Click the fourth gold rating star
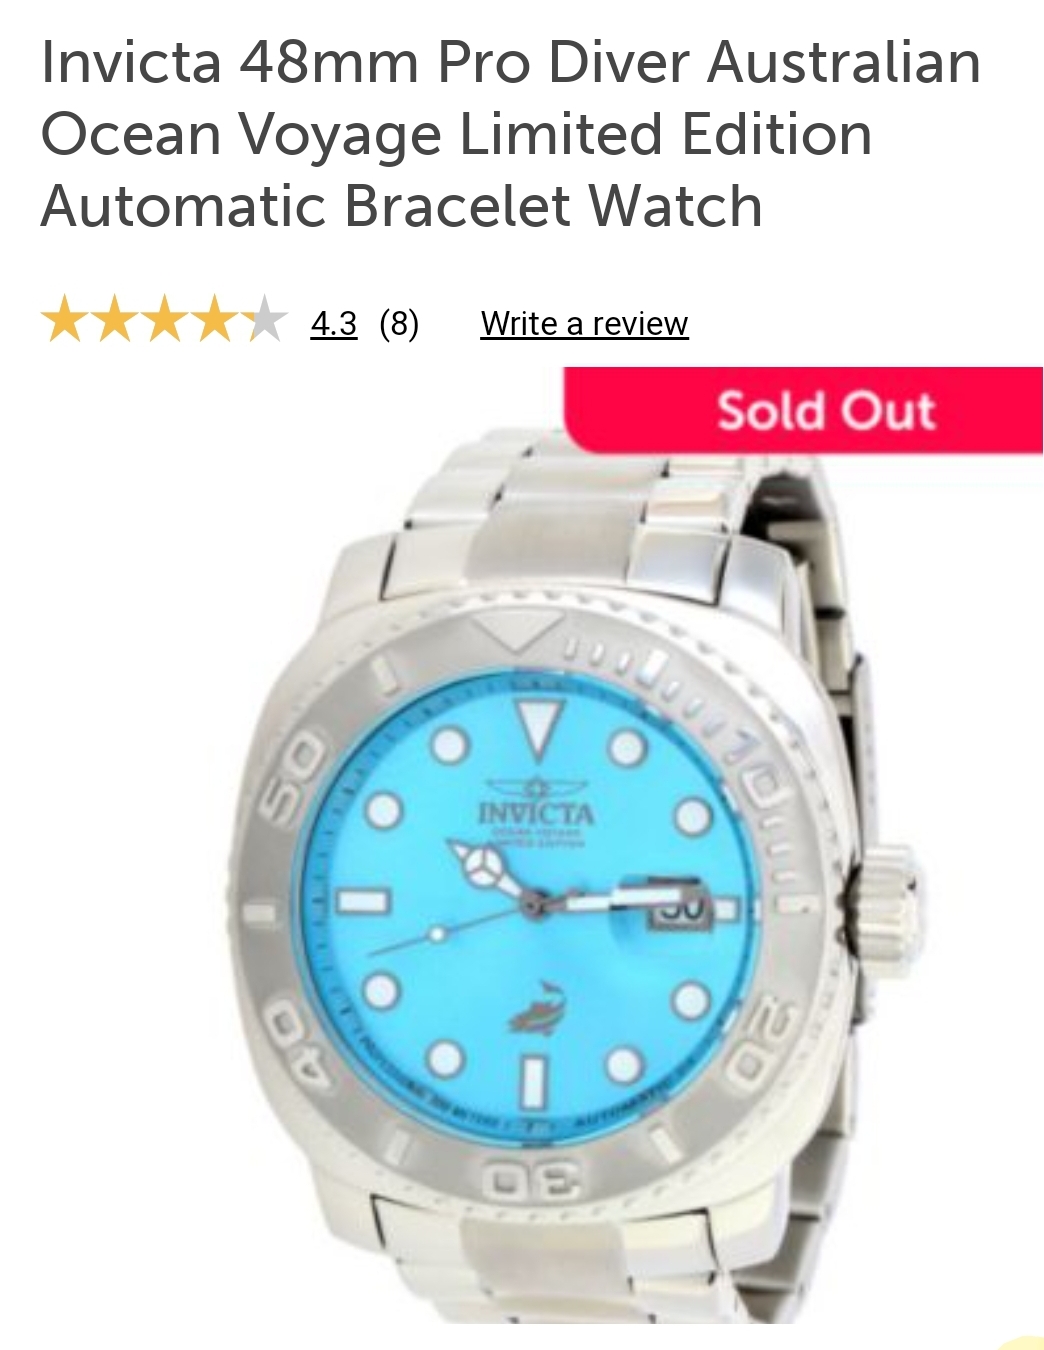Image resolution: width=1044 pixels, height=1350 pixels. pos(215,320)
